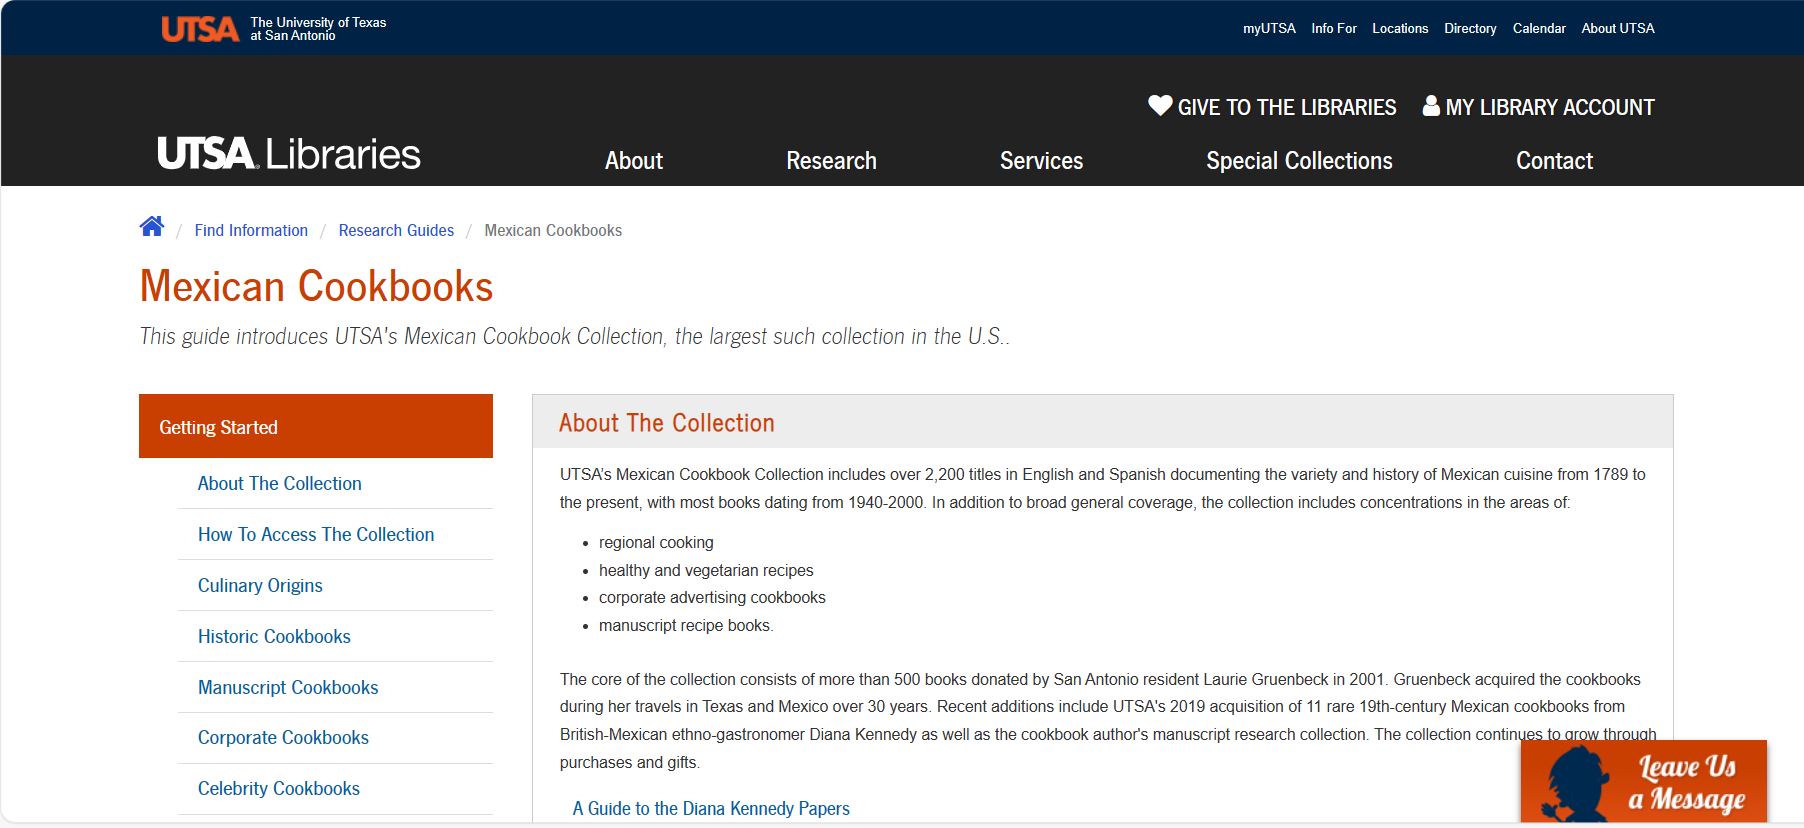
Task: Open My Library Account text link
Action: (x=1550, y=107)
